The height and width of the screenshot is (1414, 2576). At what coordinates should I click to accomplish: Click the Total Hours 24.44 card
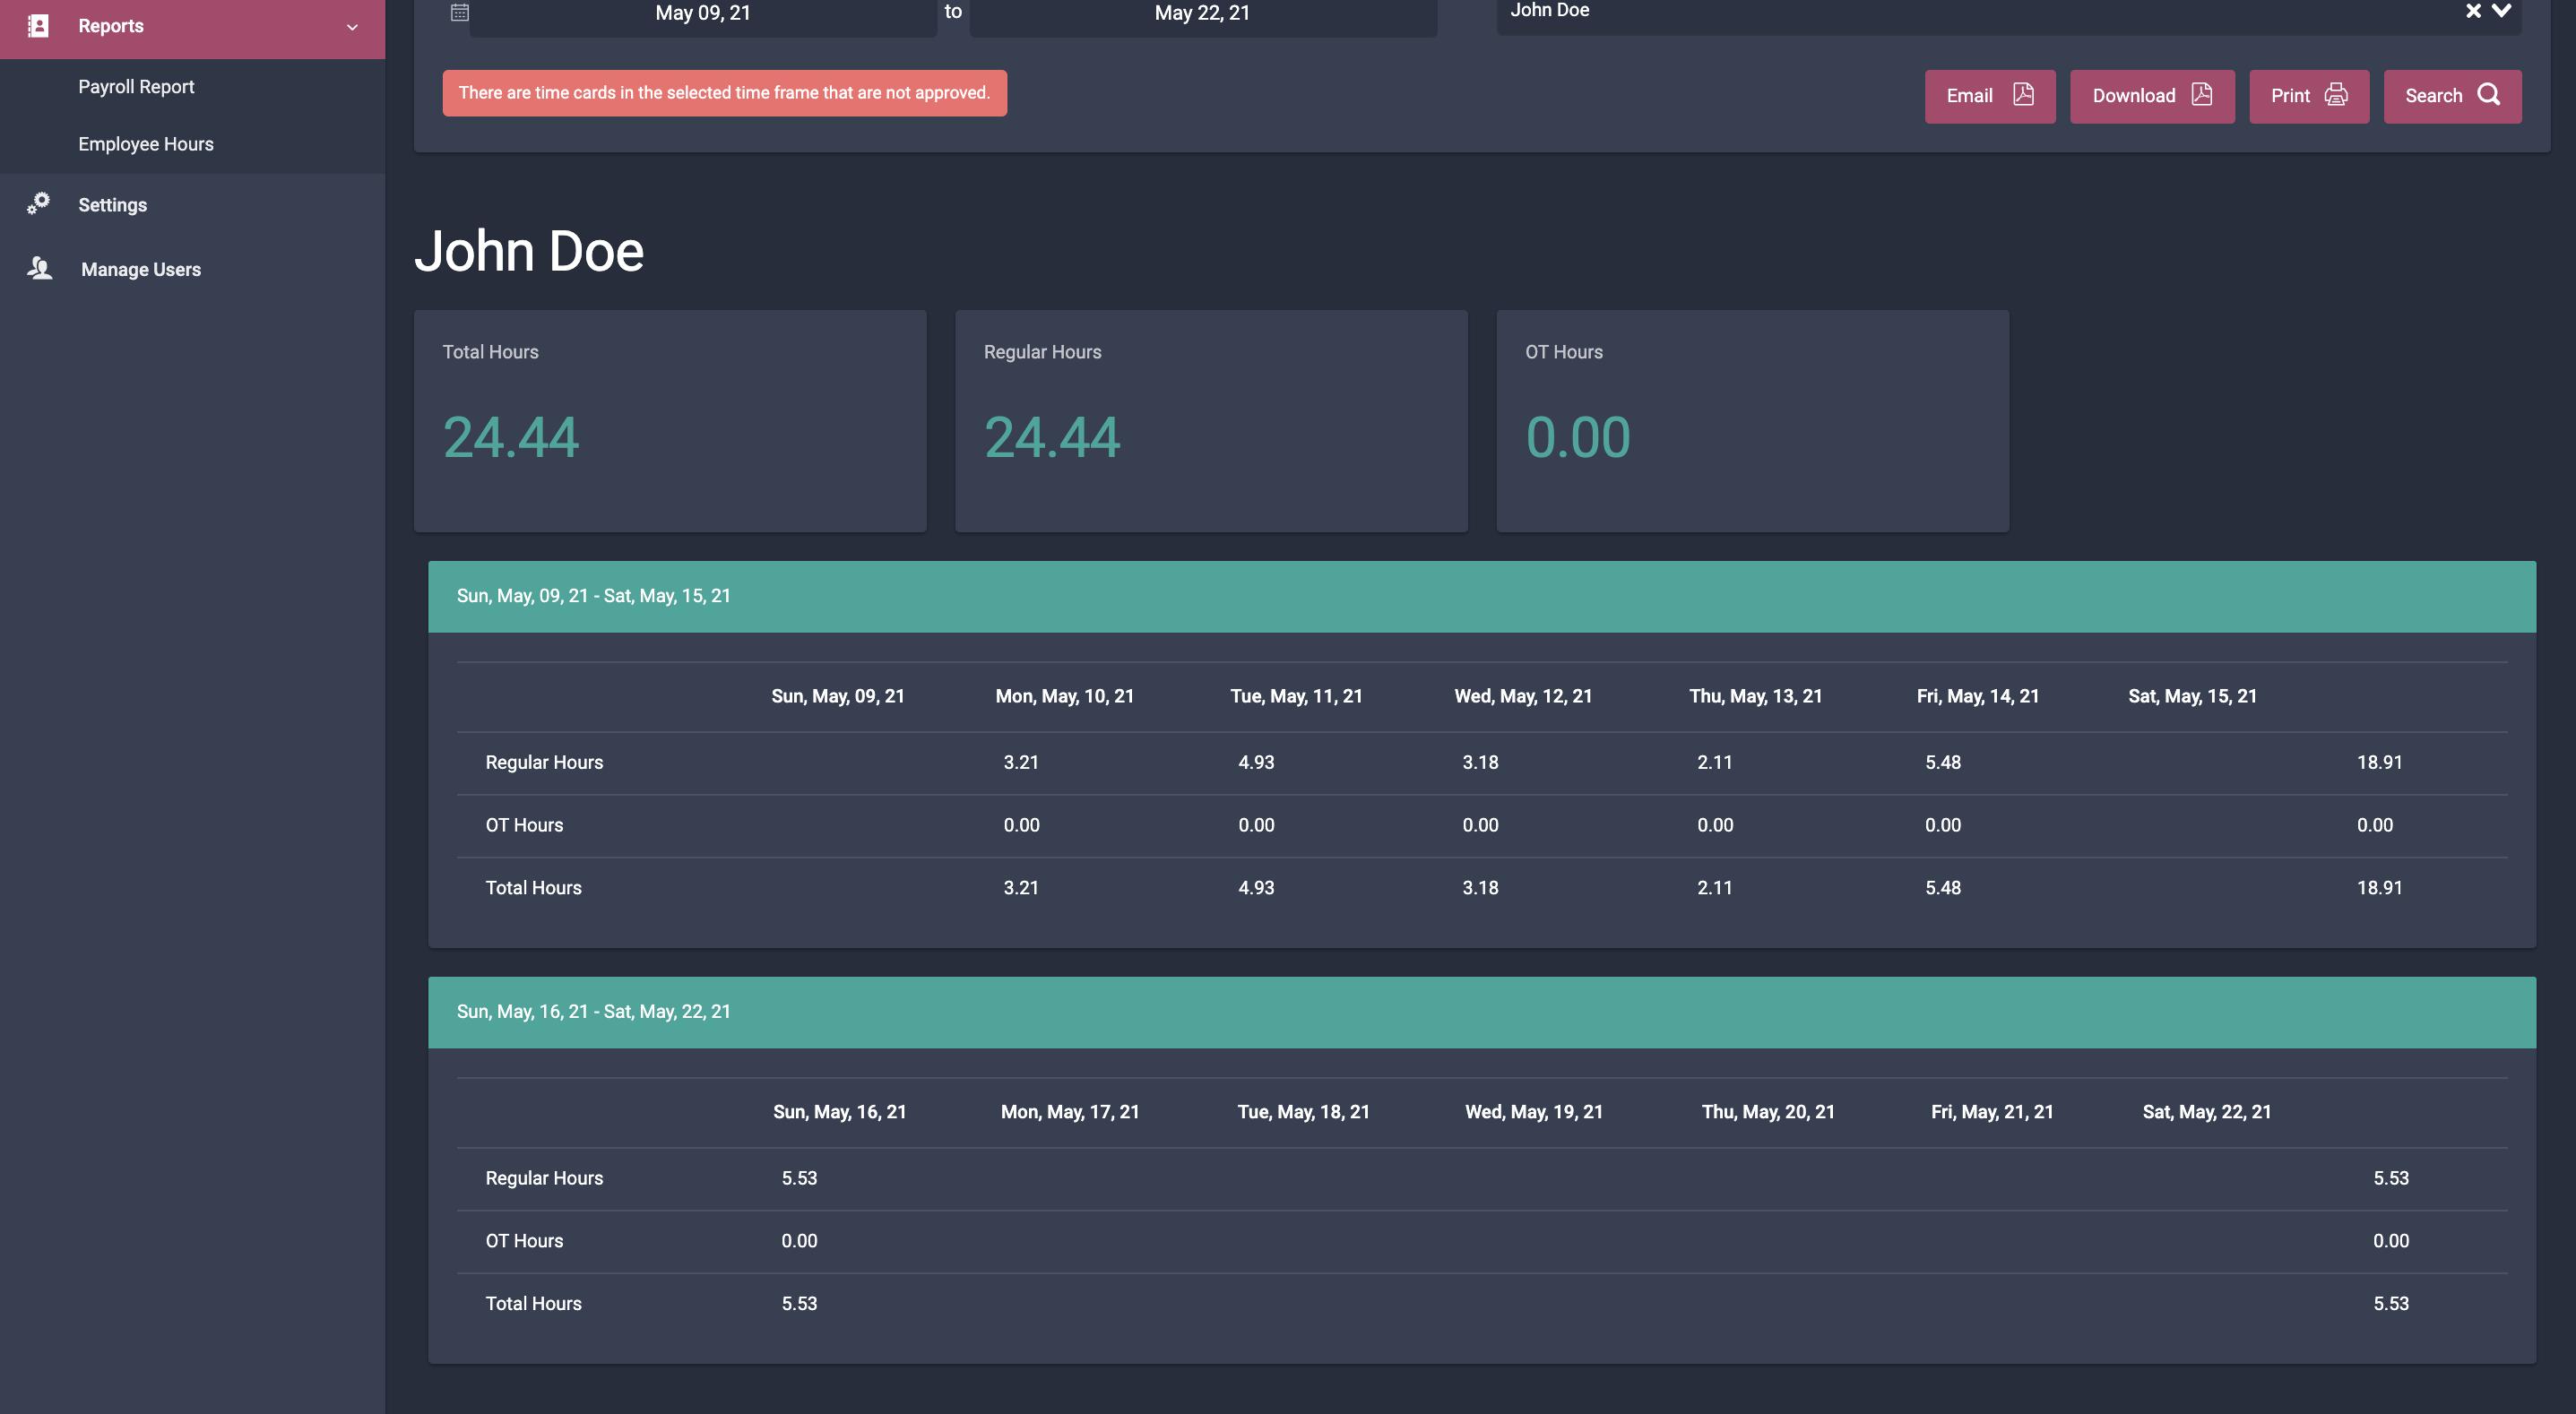tap(670, 421)
